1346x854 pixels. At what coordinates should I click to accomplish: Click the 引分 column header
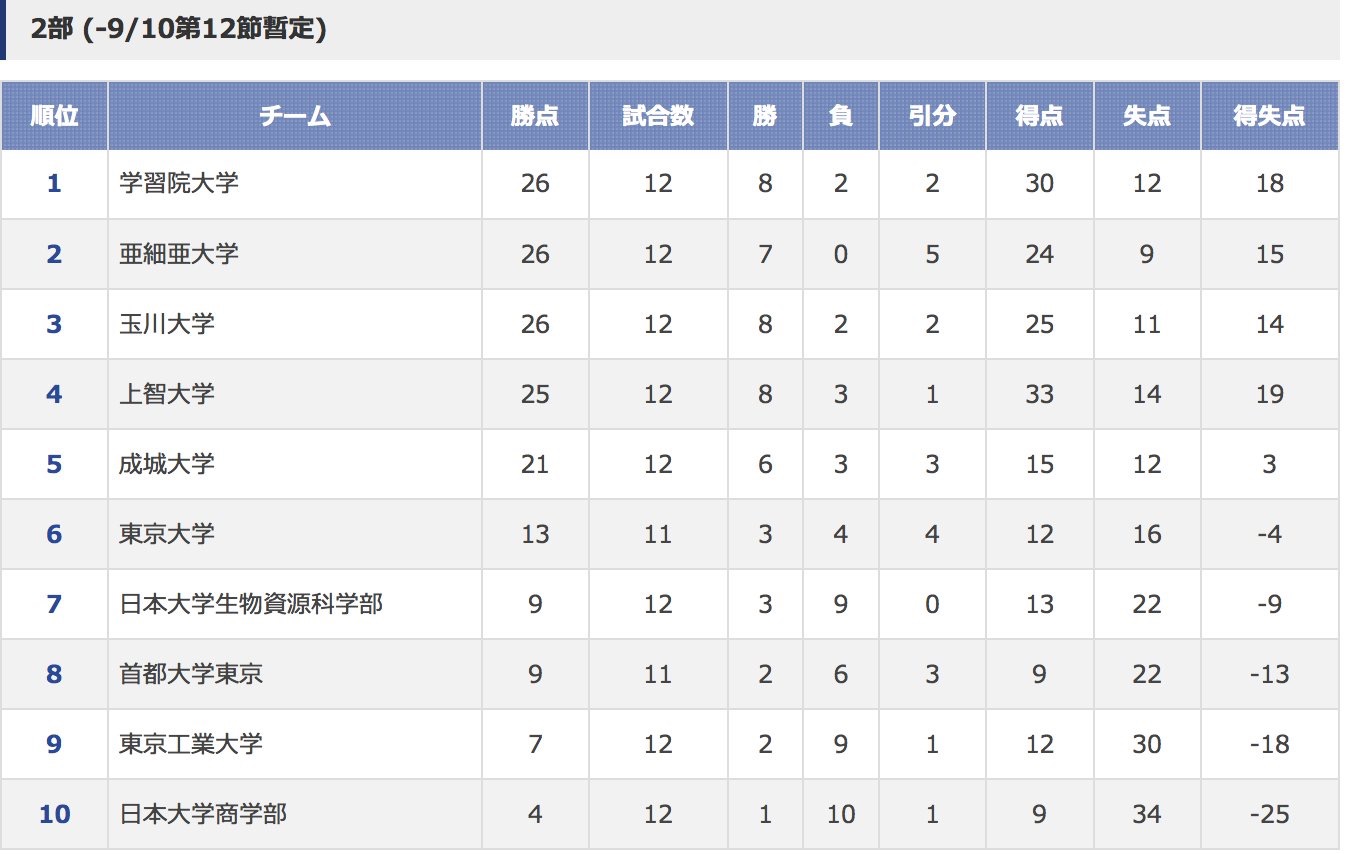click(x=932, y=116)
